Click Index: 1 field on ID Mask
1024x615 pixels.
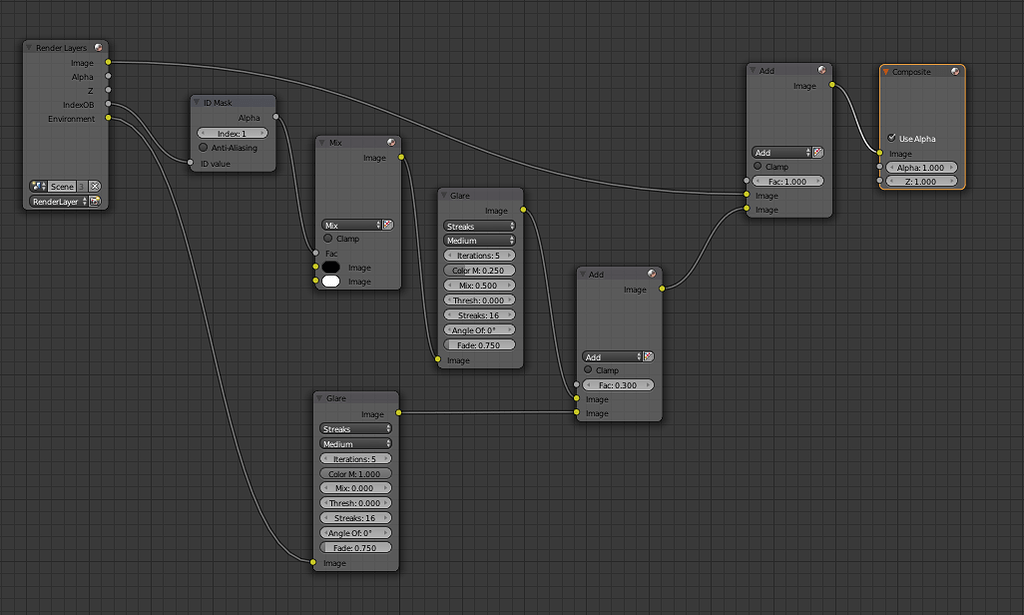point(232,133)
